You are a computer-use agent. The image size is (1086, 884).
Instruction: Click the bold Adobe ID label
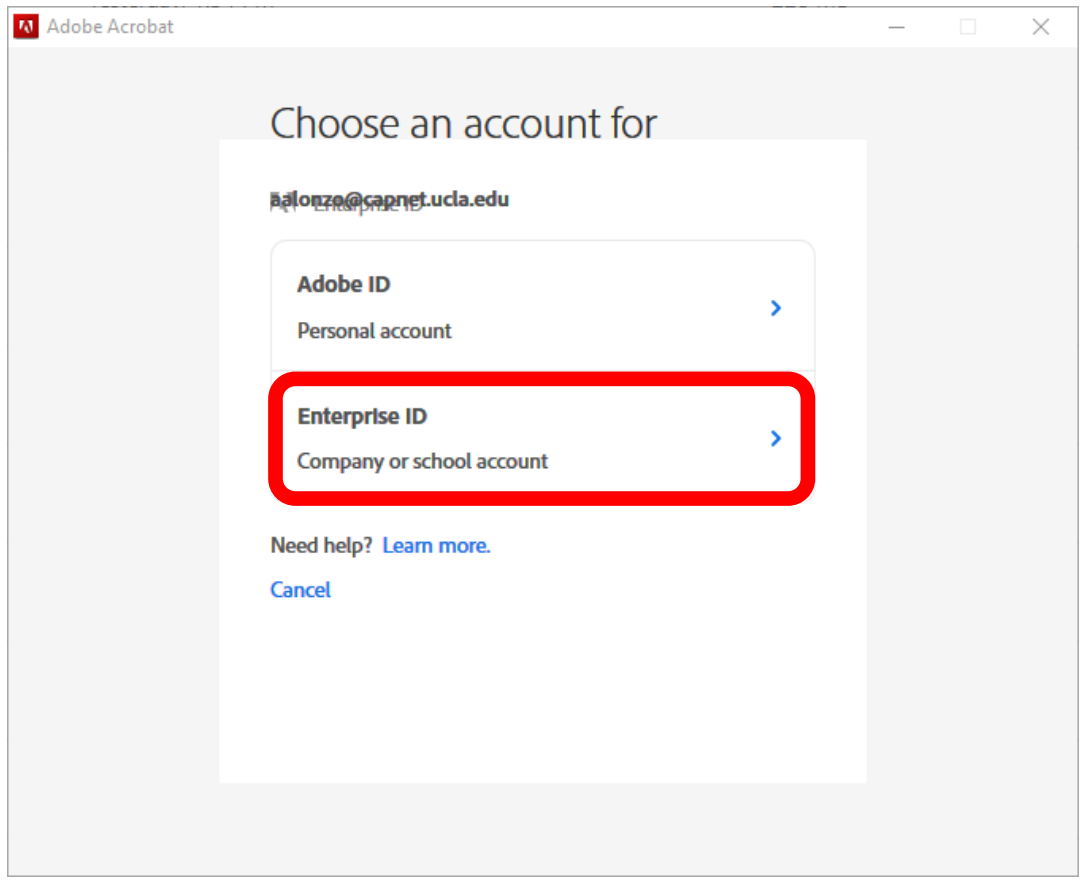tap(343, 284)
